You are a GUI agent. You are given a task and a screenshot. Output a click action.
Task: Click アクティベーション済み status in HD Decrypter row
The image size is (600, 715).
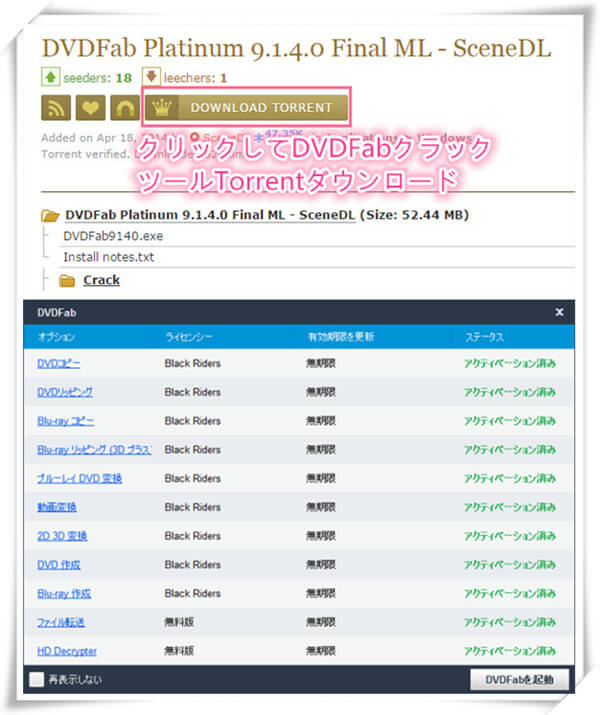pyautogui.click(x=510, y=651)
